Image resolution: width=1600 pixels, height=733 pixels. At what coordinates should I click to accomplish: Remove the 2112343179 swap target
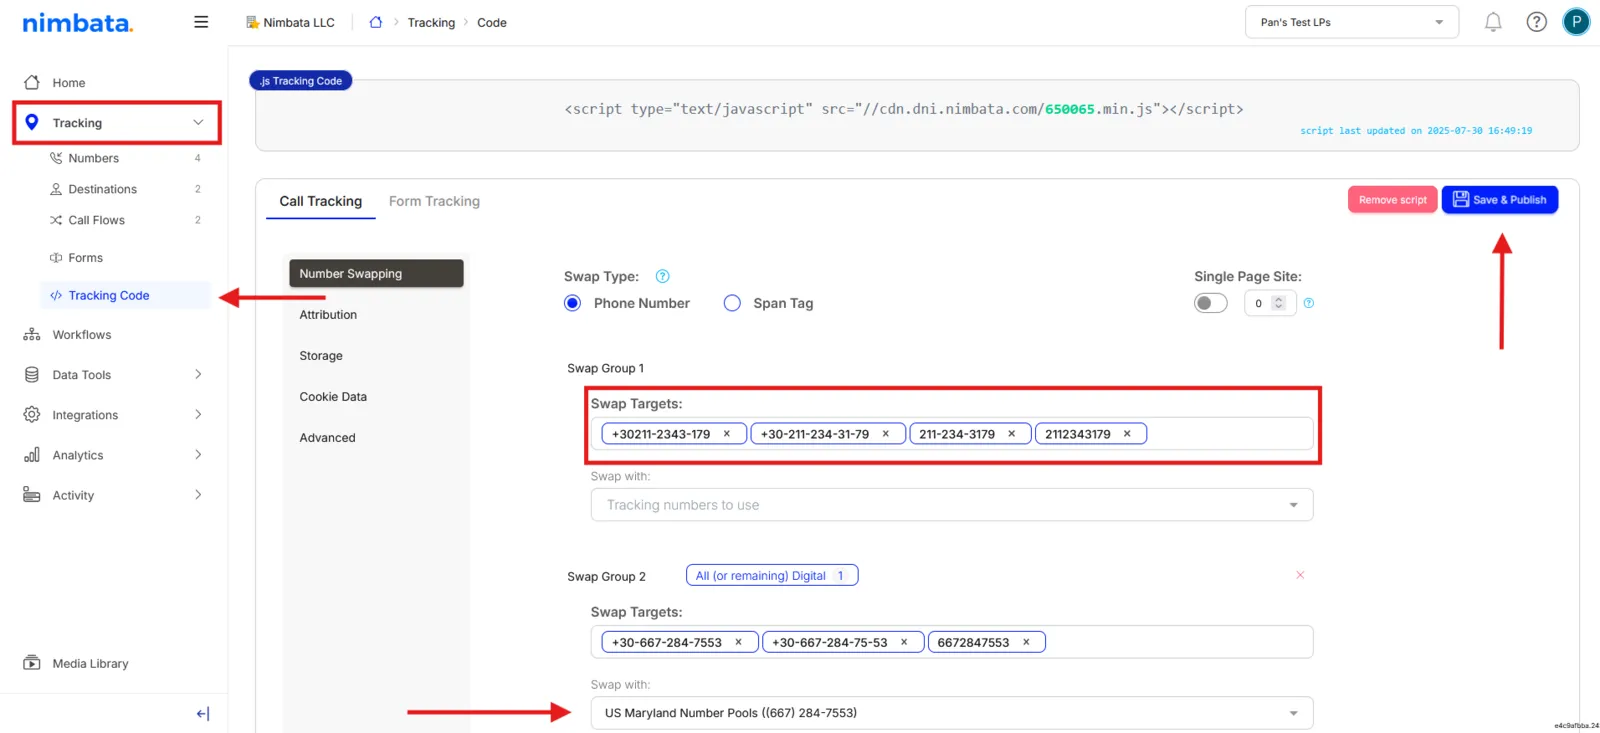pyautogui.click(x=1127, y=434)
